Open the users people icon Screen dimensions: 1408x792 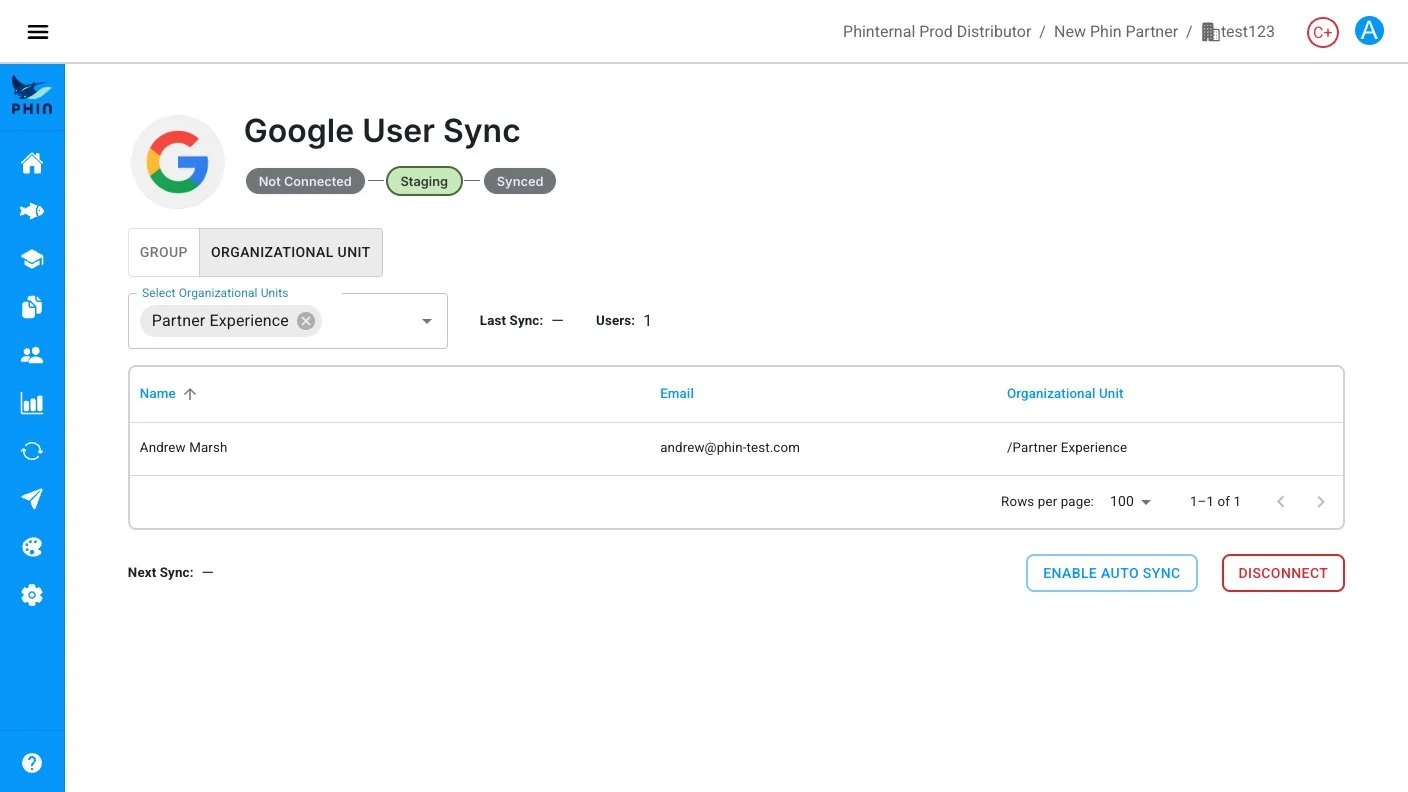(32, 355)
